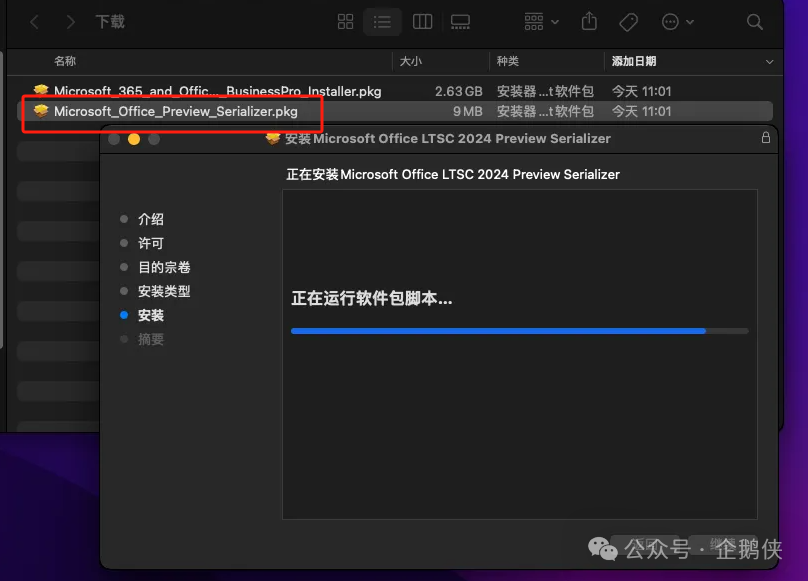Screen dimensions: 808x581
Task: Toggle sort order chevron beside 添加日期
Action: coord(769,62)
